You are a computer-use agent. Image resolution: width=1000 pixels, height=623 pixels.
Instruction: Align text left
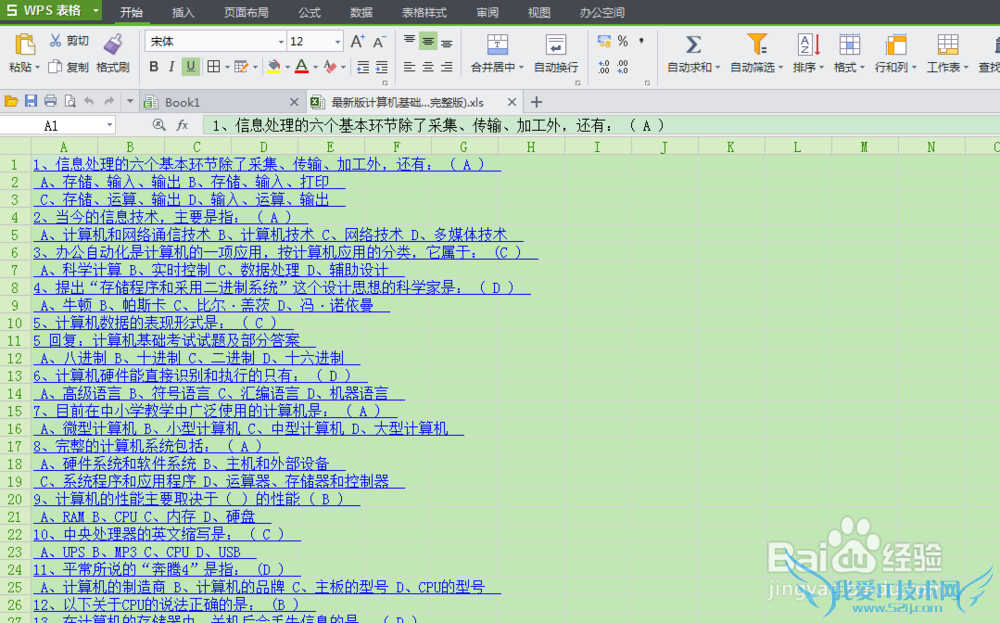click(x=409, y=66)
